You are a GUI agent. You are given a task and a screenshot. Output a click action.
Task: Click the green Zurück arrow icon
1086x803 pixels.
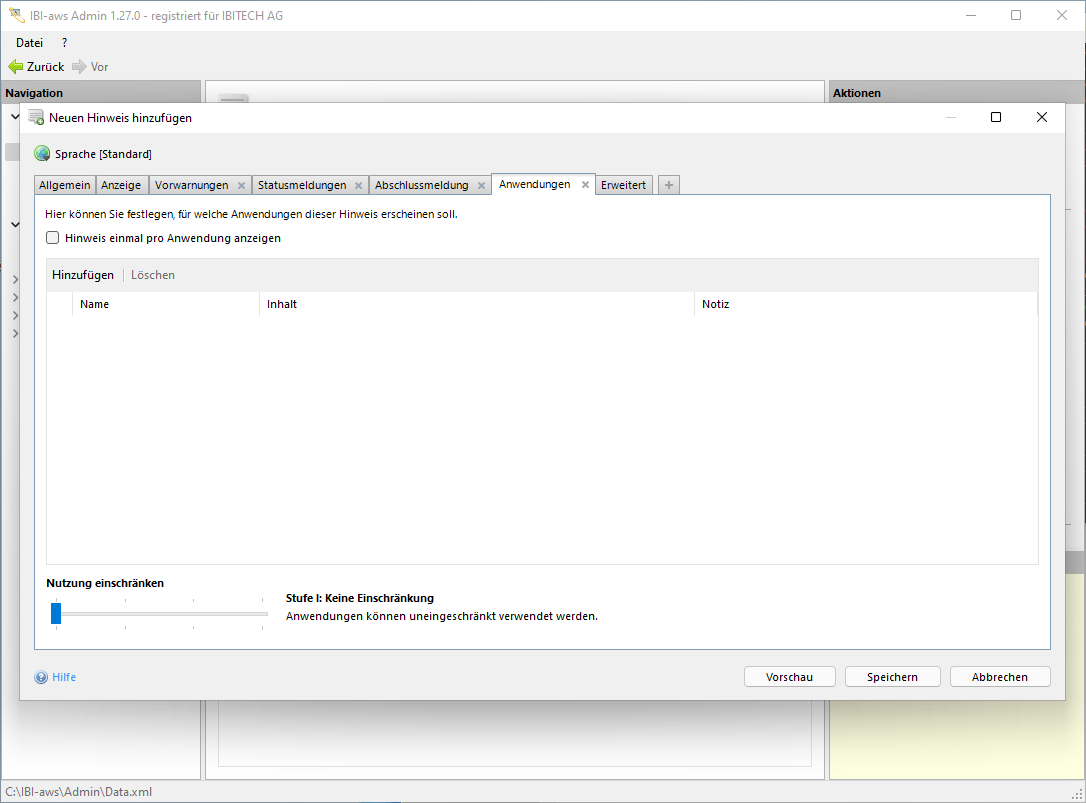15,67
